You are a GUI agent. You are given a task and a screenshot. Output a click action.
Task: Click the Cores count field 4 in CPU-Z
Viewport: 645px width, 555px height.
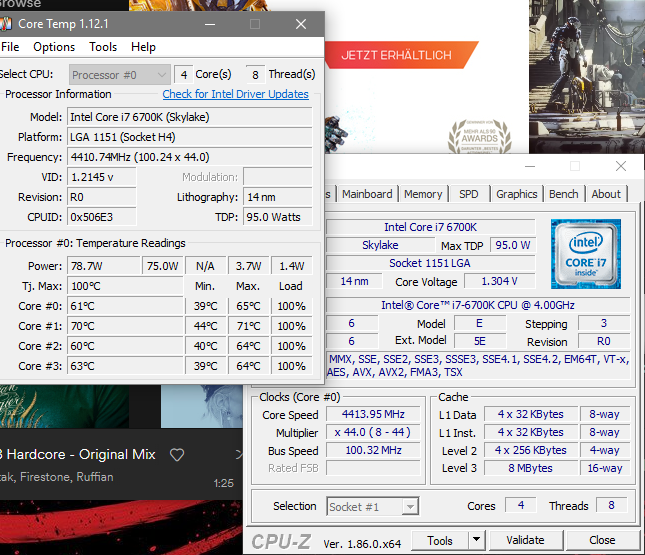[x=521, y=505]
